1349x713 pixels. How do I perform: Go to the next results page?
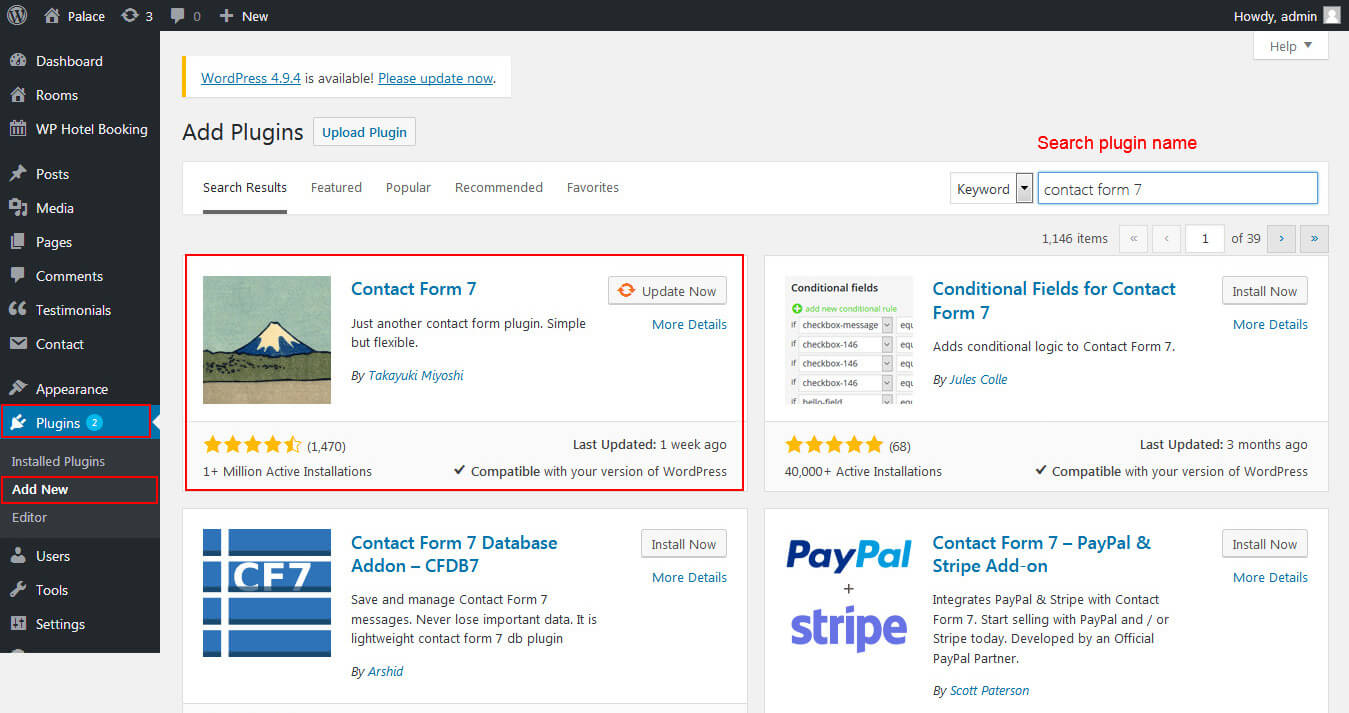pyautogui.click(x=1281, y=239)
